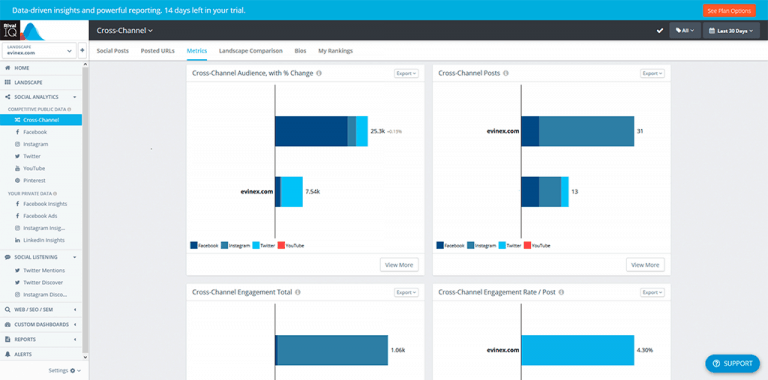Screen dimensions: 768x380
Task: Click the Social Listening speech bubble icon
Action: coord(7,257)
